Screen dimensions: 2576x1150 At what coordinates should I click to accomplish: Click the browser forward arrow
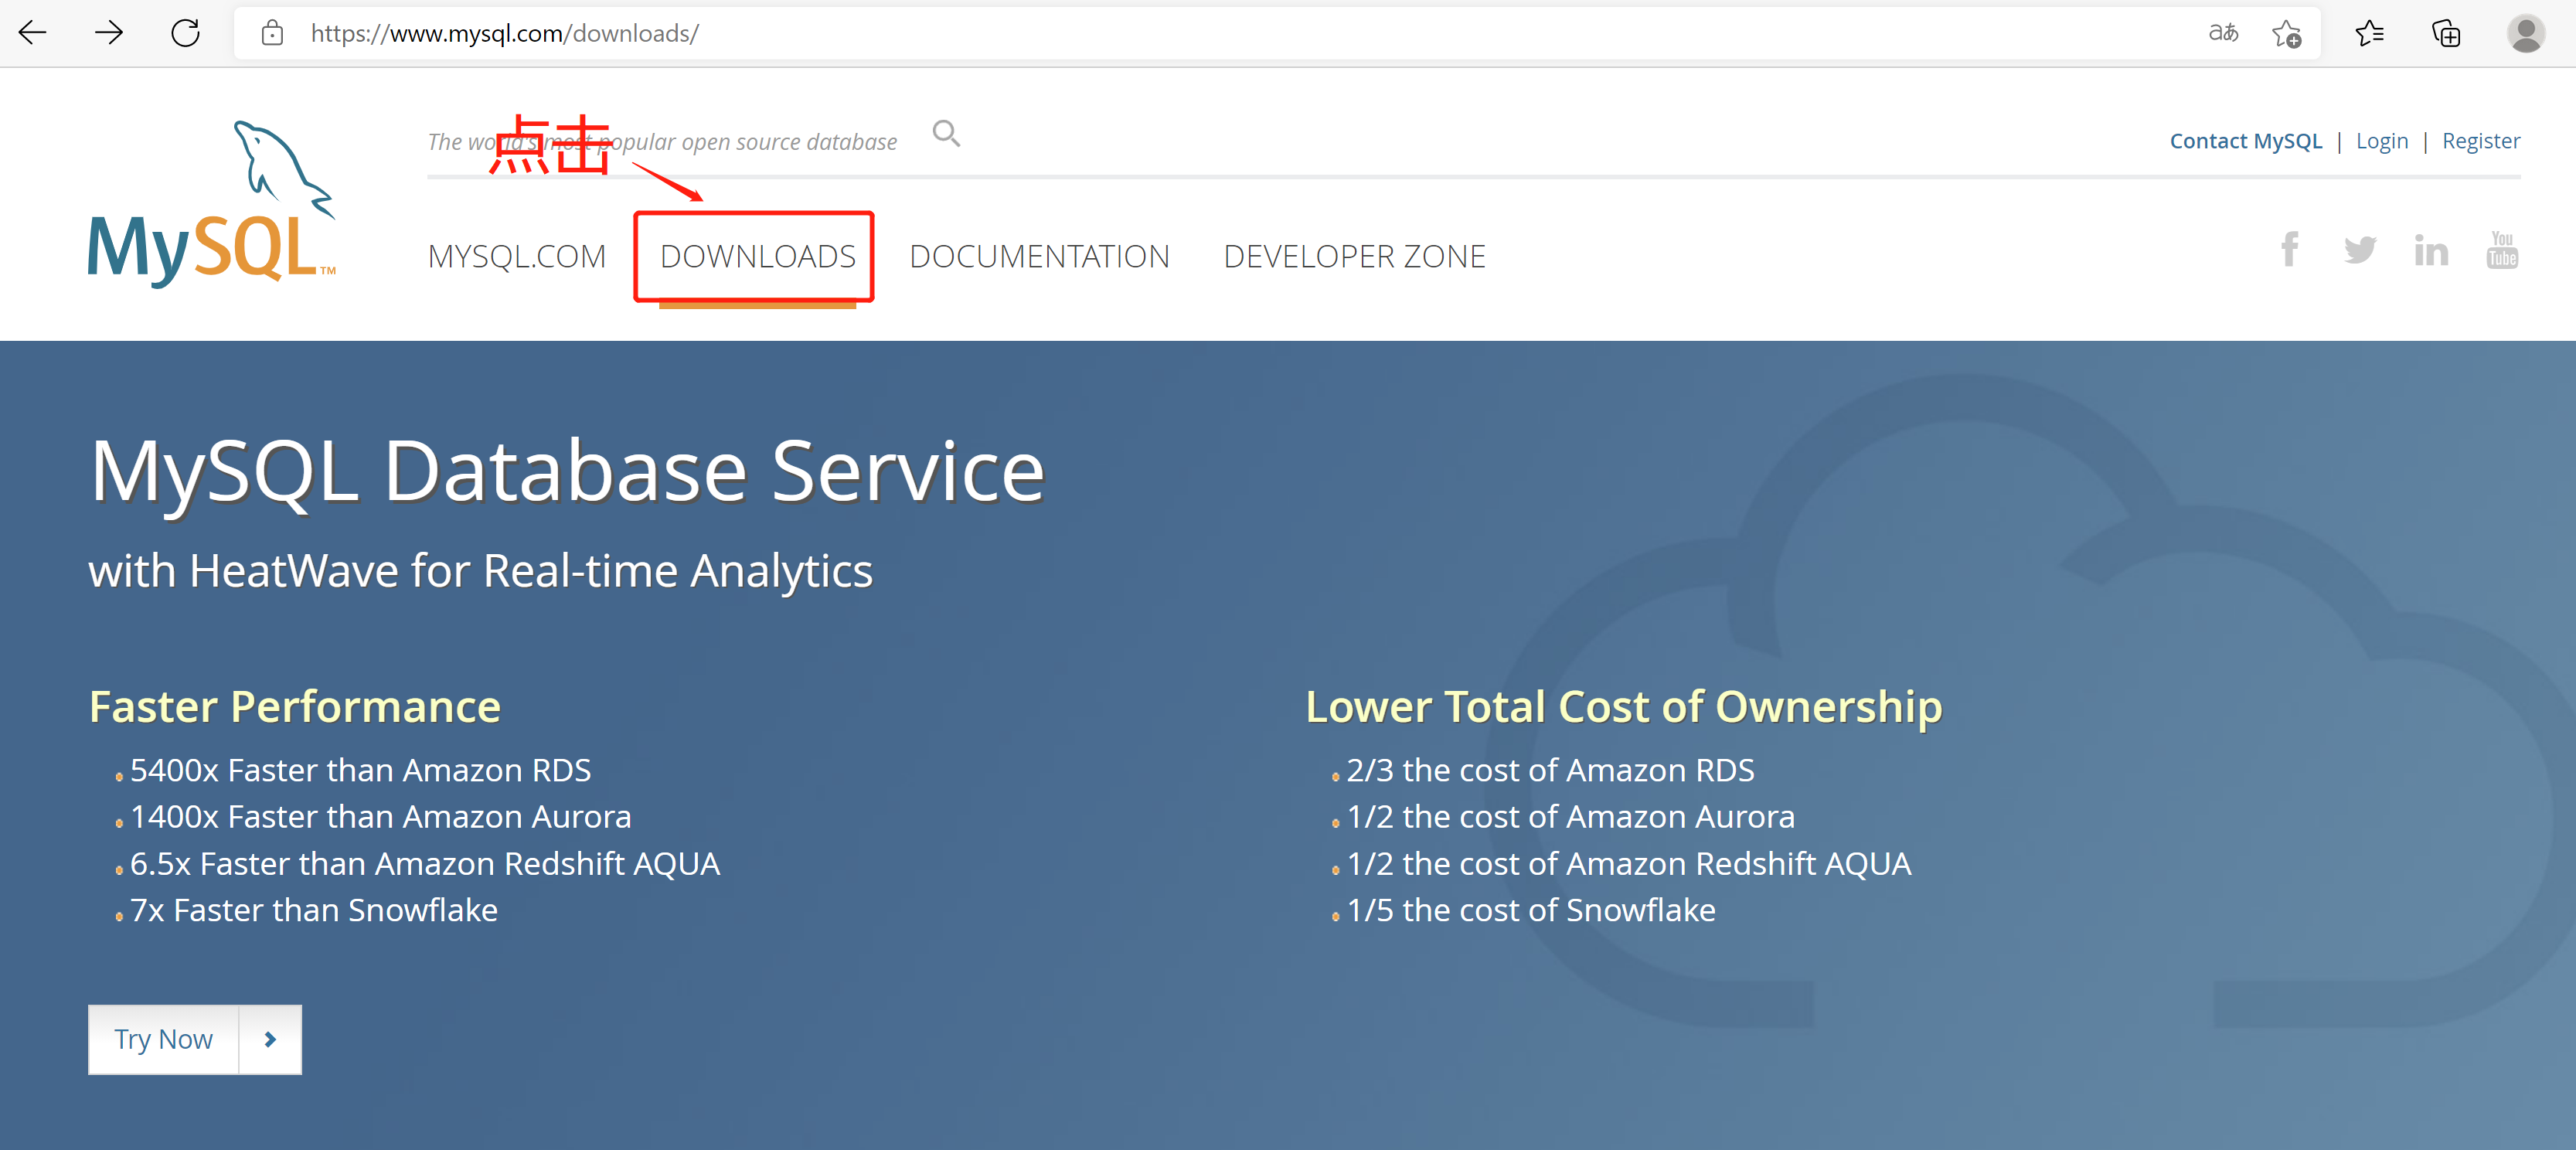tap(109, 33)
